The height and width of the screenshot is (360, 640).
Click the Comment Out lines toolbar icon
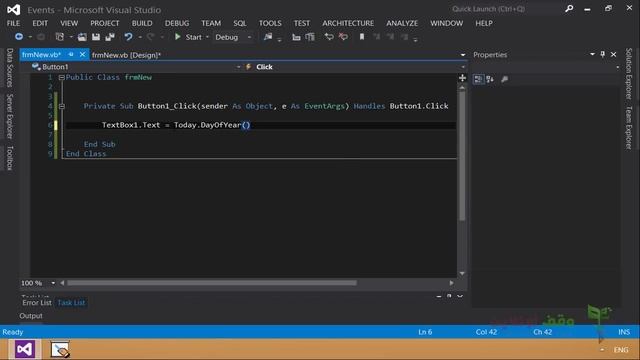[329, 37]
